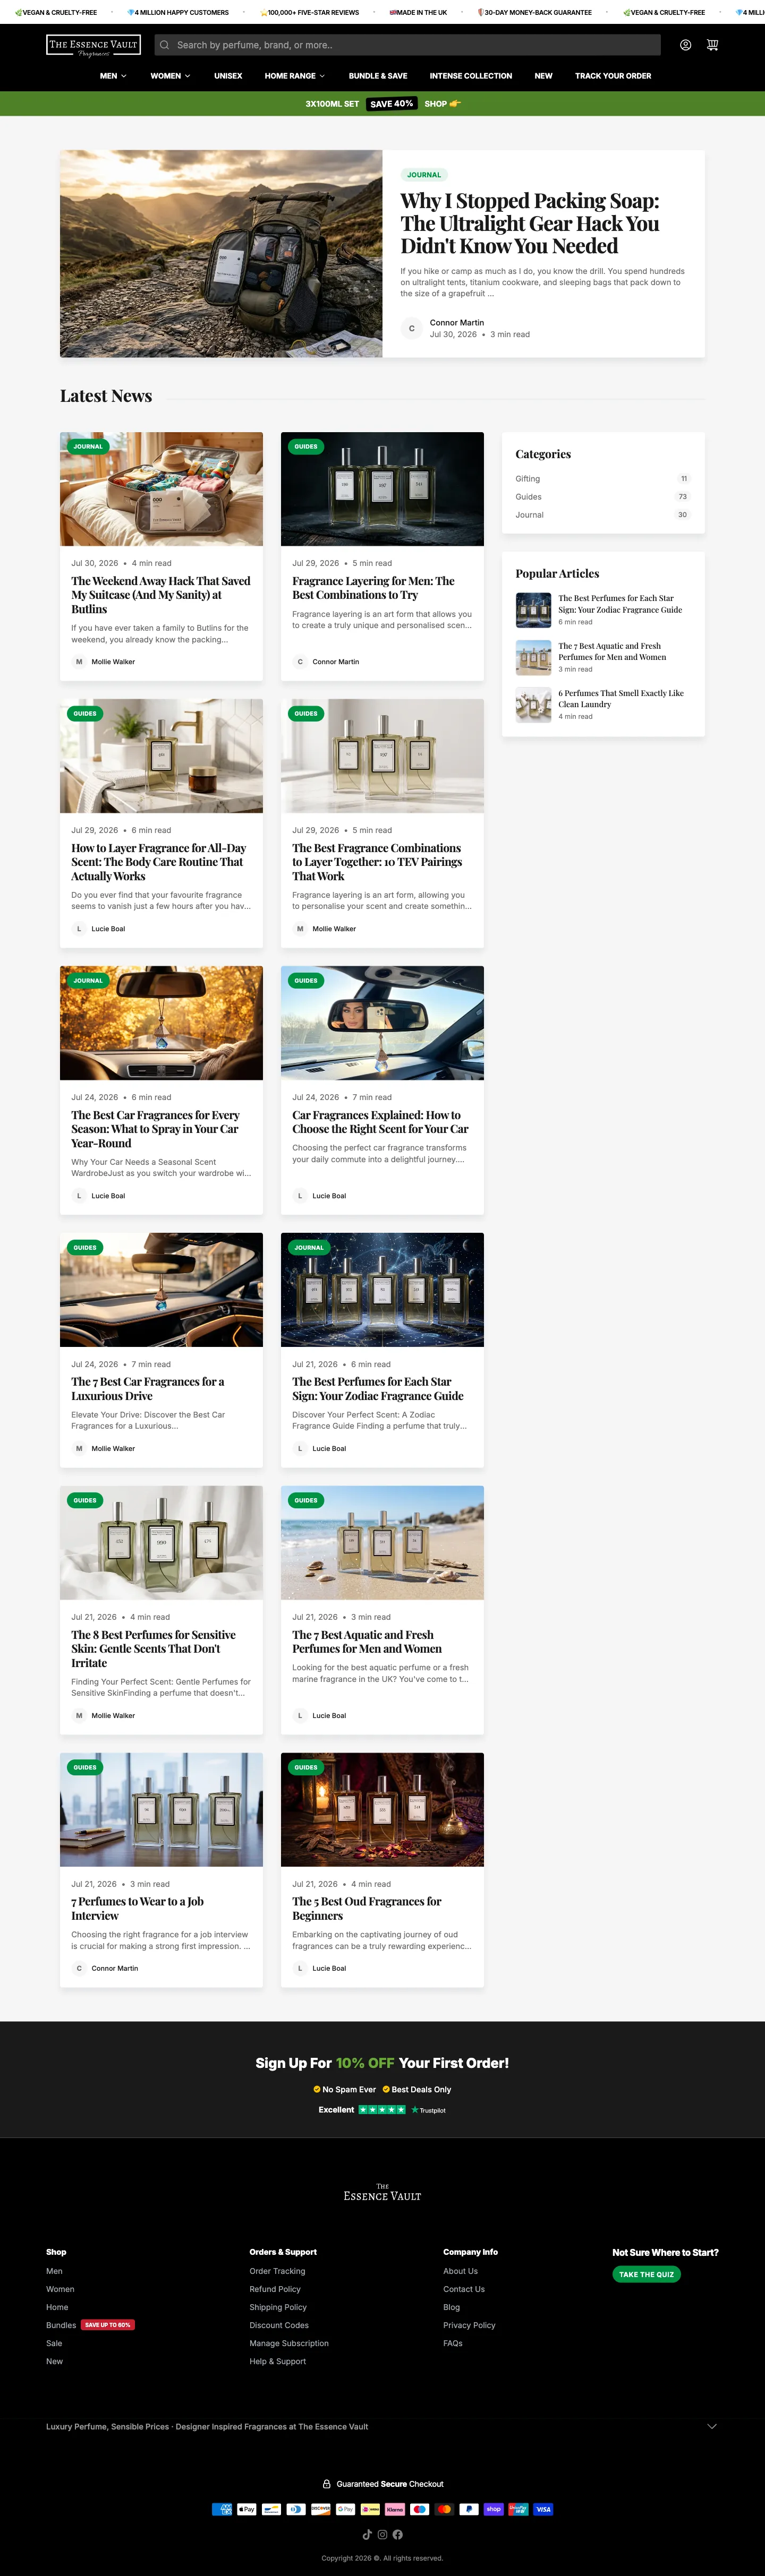
Task: Click the Diners Club payment icon
Action: (x=296, y=2509)
